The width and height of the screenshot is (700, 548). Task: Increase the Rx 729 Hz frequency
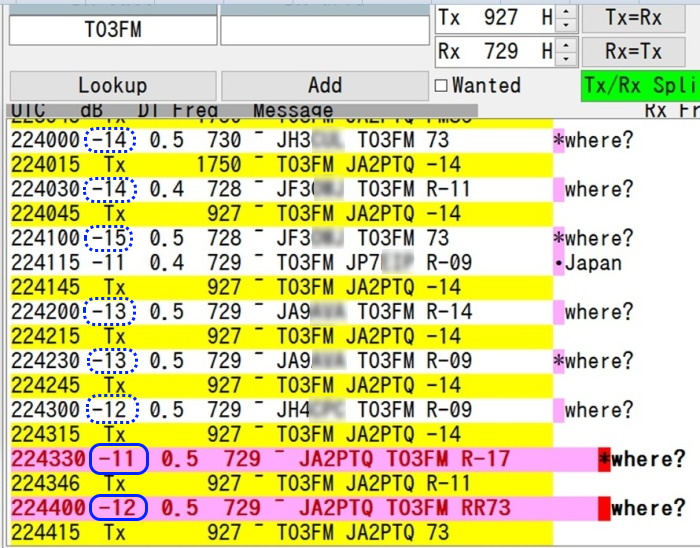[566, 45]
